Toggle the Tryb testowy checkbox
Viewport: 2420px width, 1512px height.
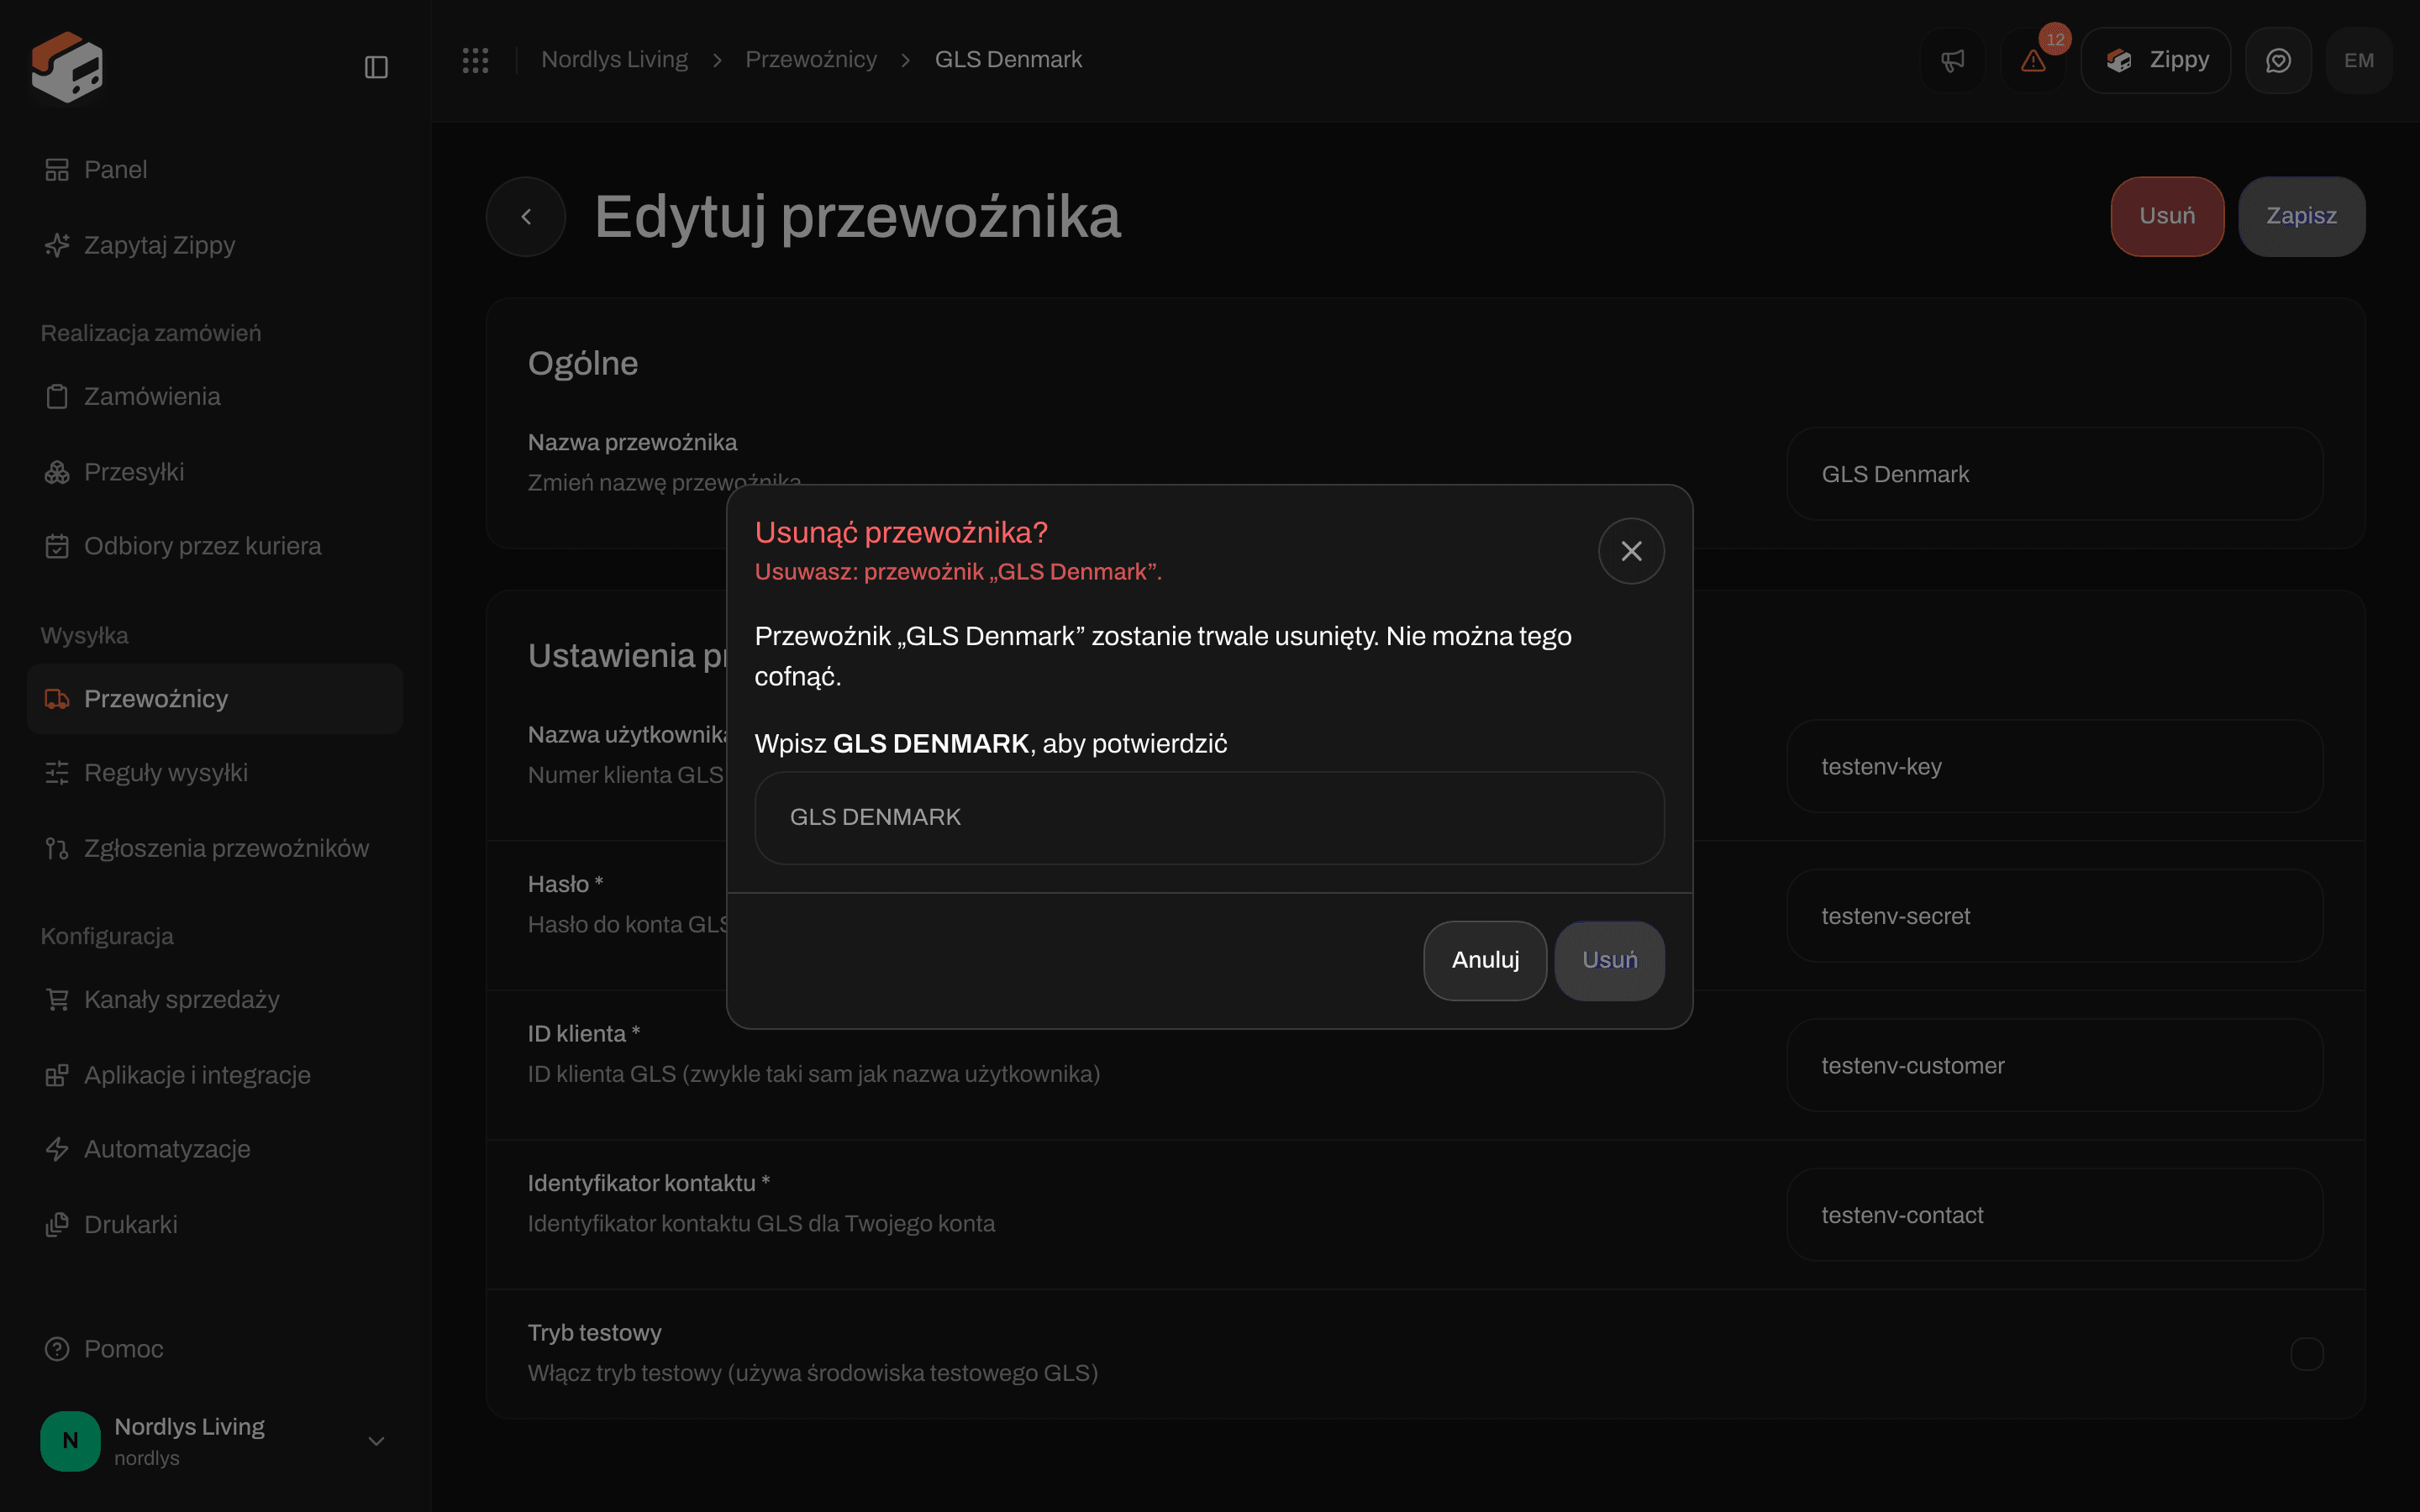(x=2306, y=1354)
